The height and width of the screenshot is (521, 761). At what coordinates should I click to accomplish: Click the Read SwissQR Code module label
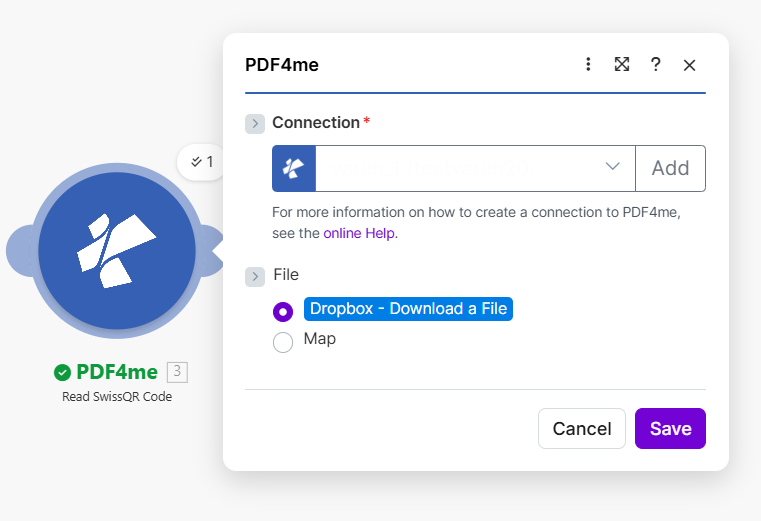coord(117,397)
